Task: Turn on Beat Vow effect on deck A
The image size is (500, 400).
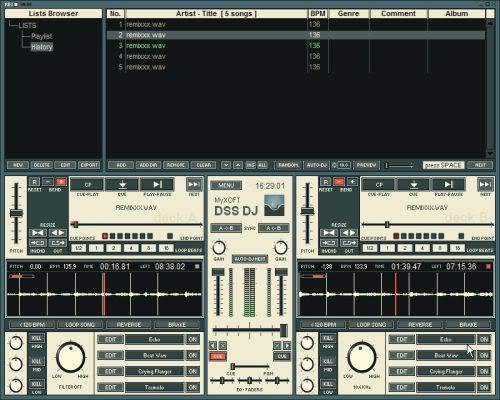Action: click(193, 355)
